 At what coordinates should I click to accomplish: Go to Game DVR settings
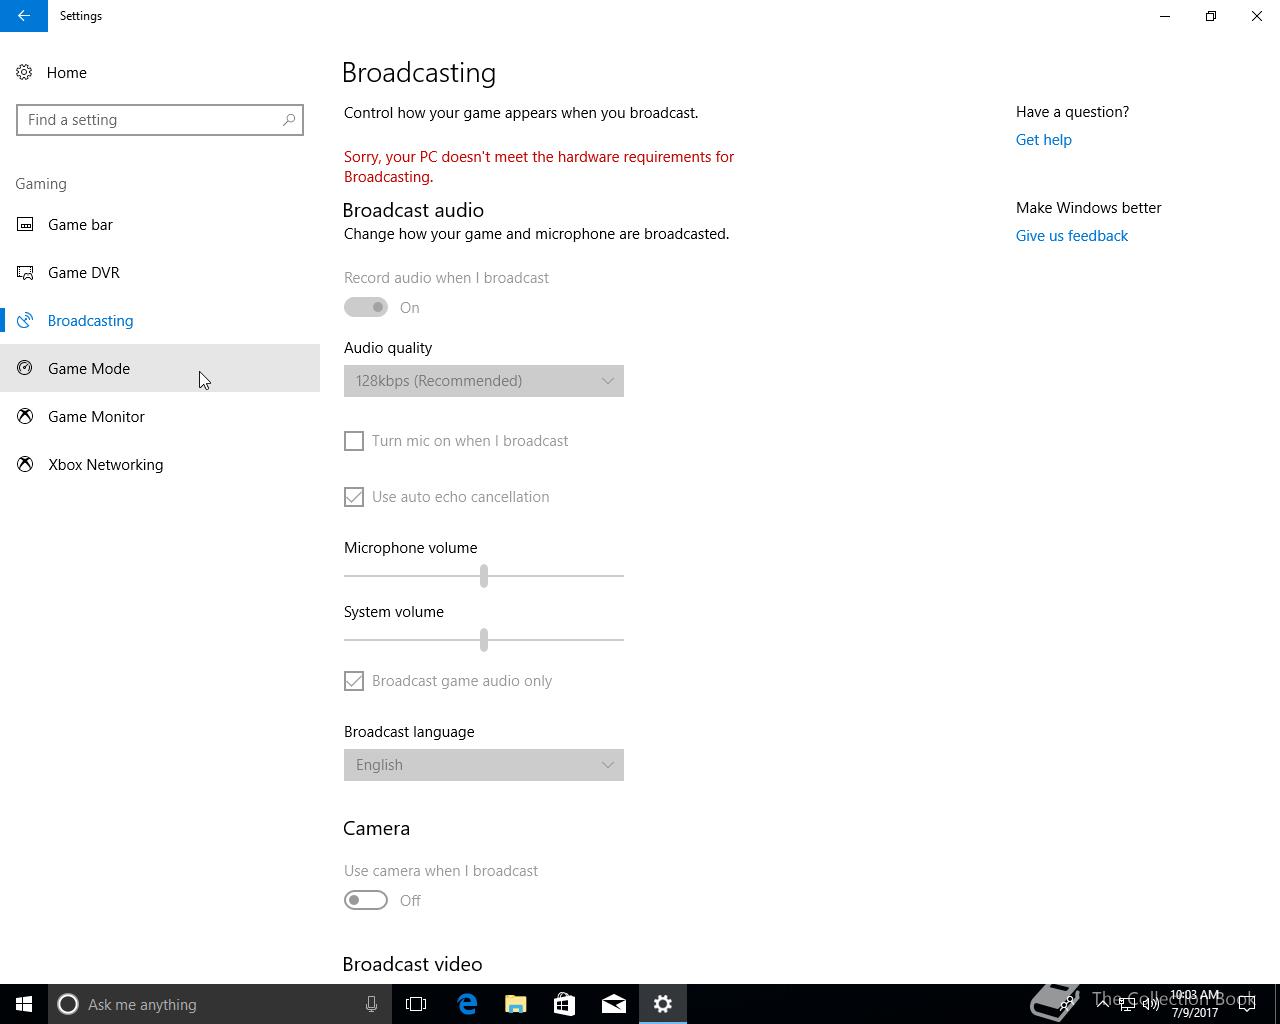(x=160, y=273)
